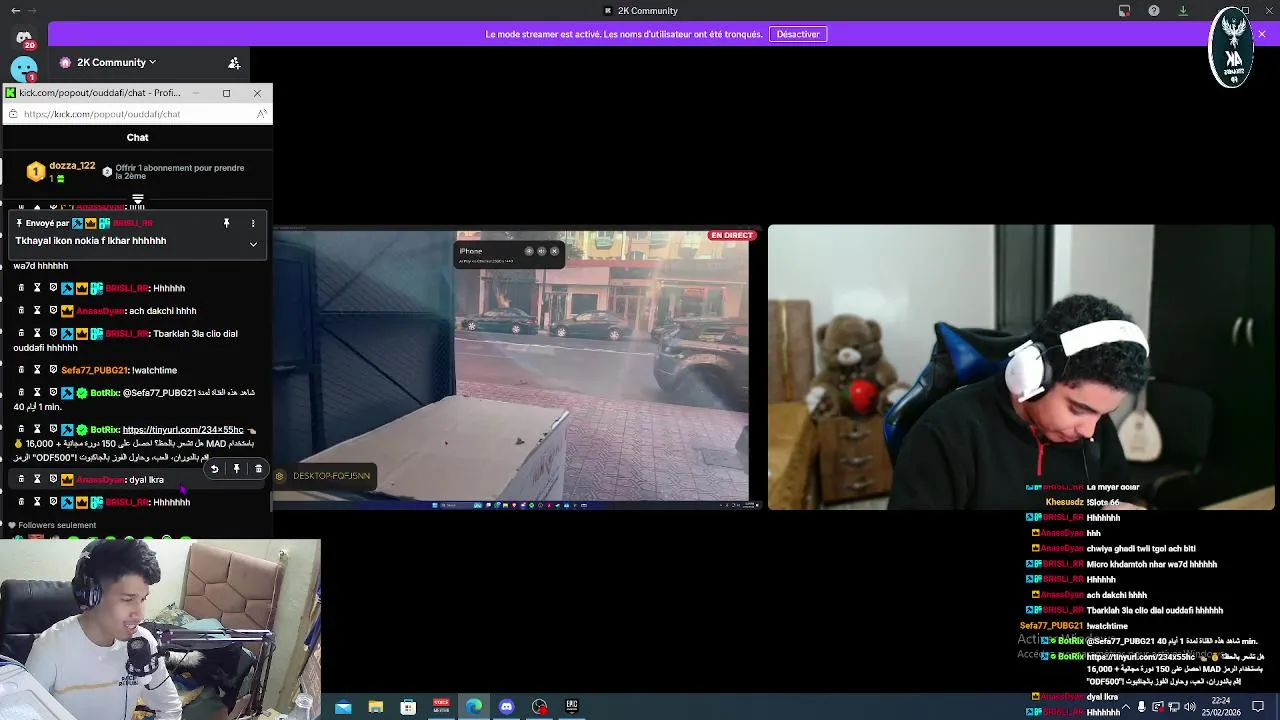This screenshot has height=720, width=1280.
Task: Unpin the pinned message via pin icon
Action: click(226, 223)
